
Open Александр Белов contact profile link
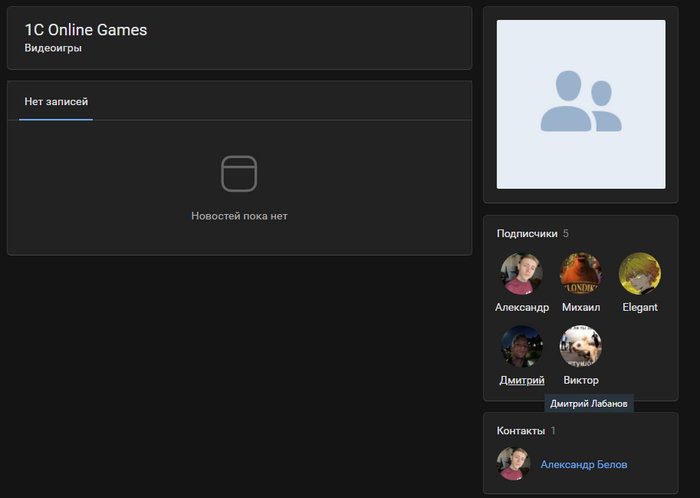(584, 464)
